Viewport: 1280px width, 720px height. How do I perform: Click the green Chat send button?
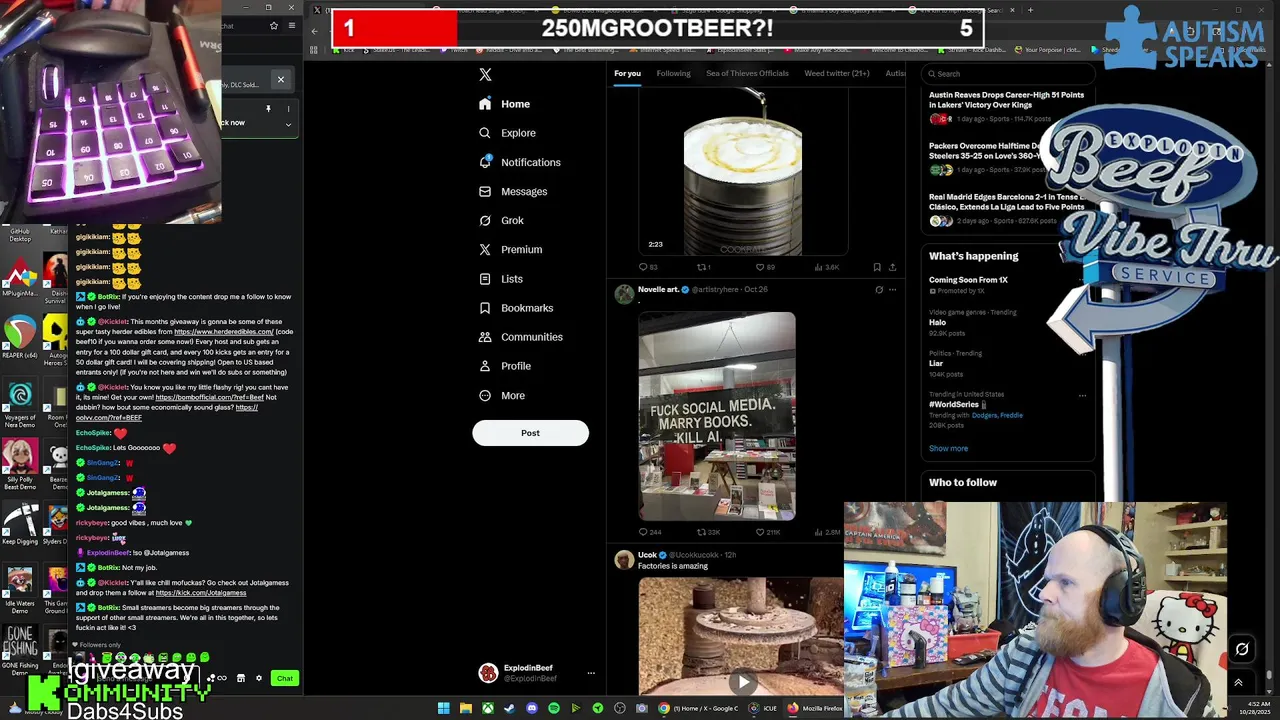(x=285, y=678)
